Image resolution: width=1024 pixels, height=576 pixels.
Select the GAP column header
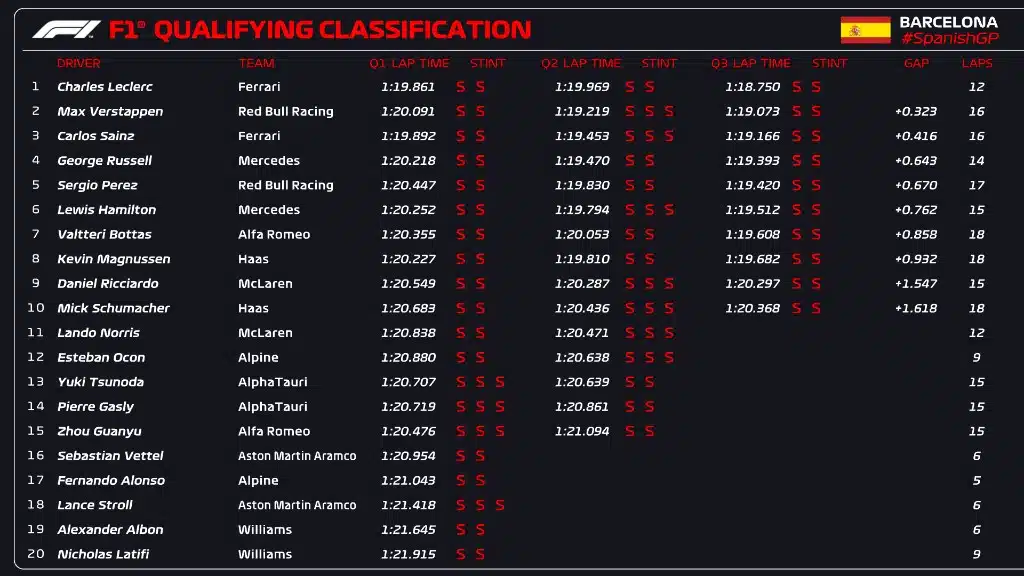[x=916, y=63]
